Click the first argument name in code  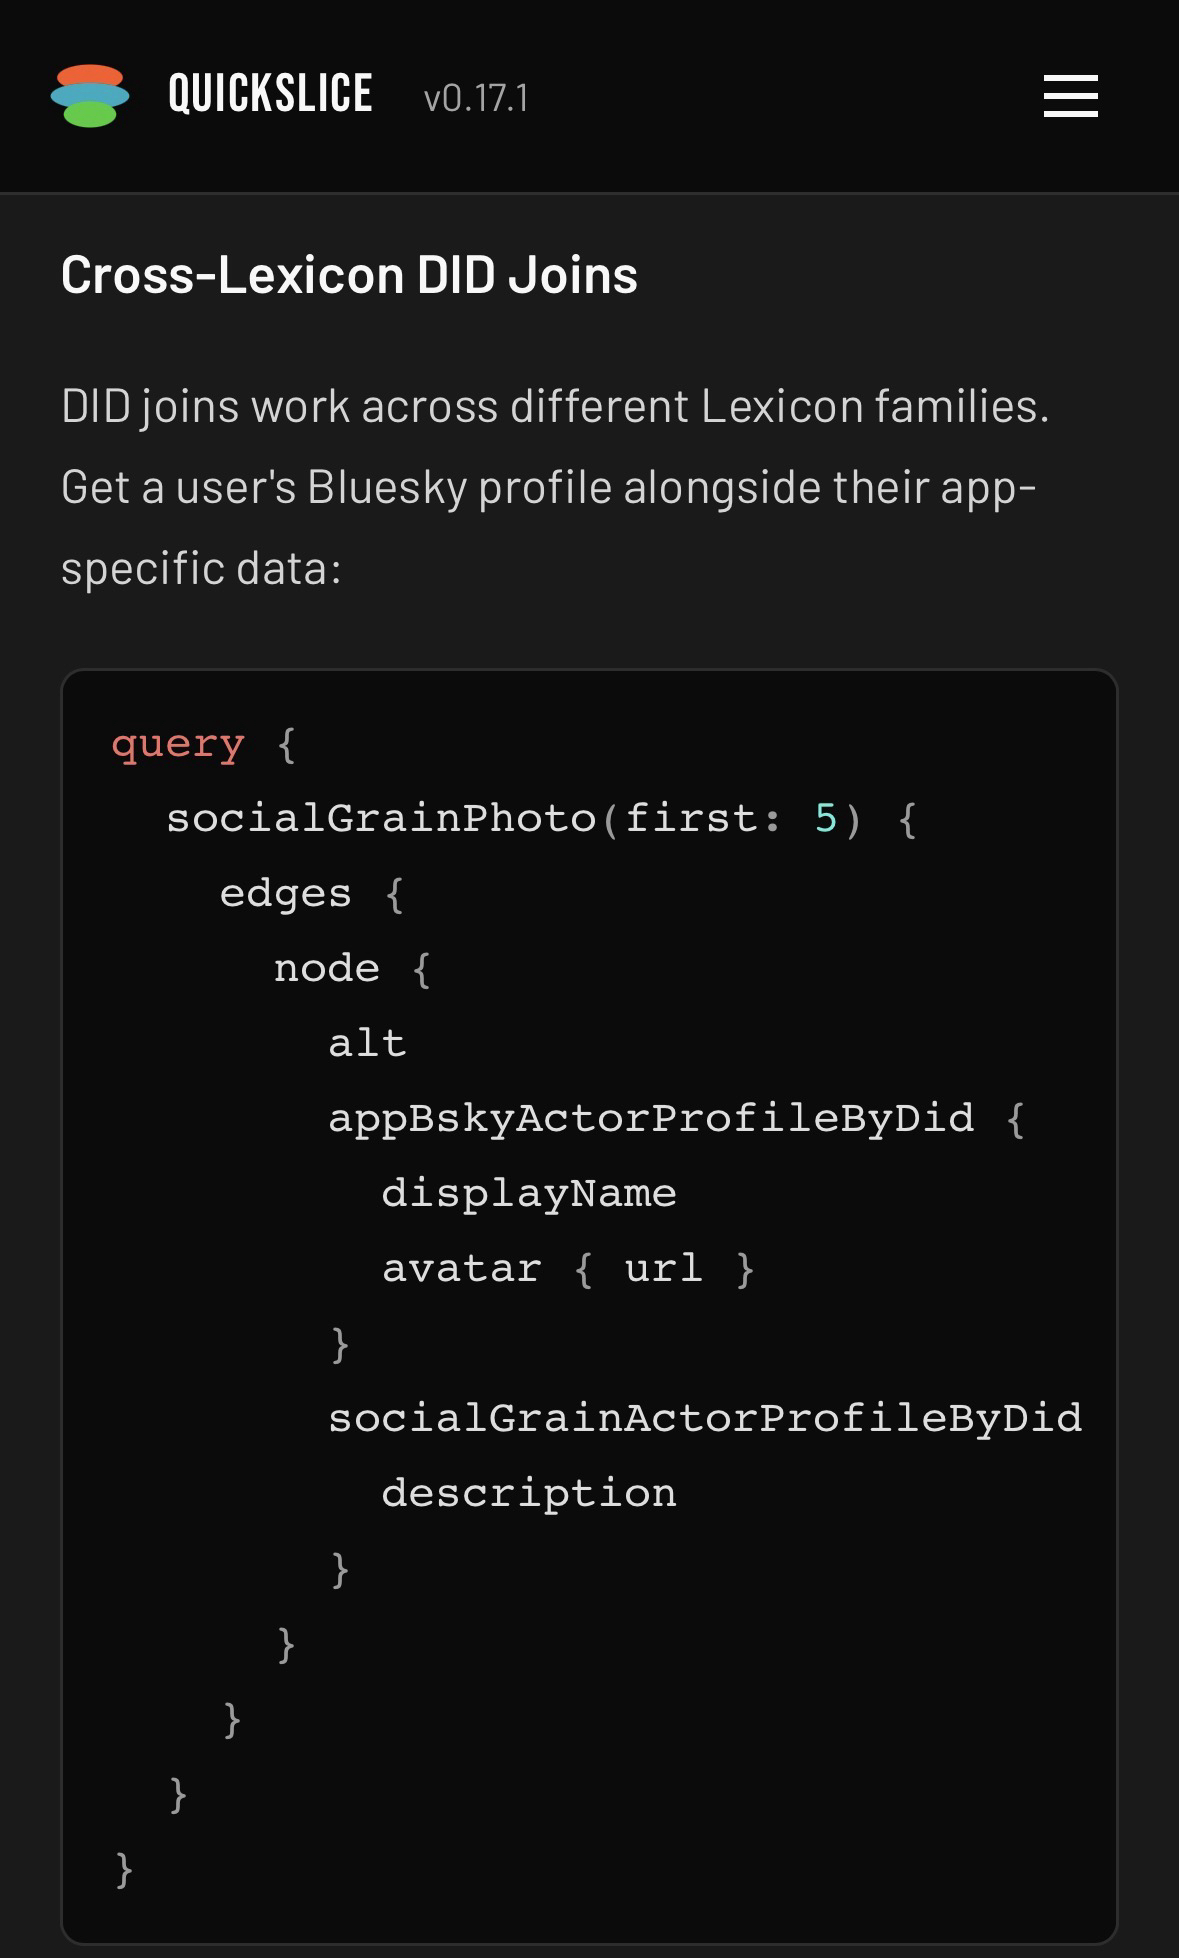(691, 819)
